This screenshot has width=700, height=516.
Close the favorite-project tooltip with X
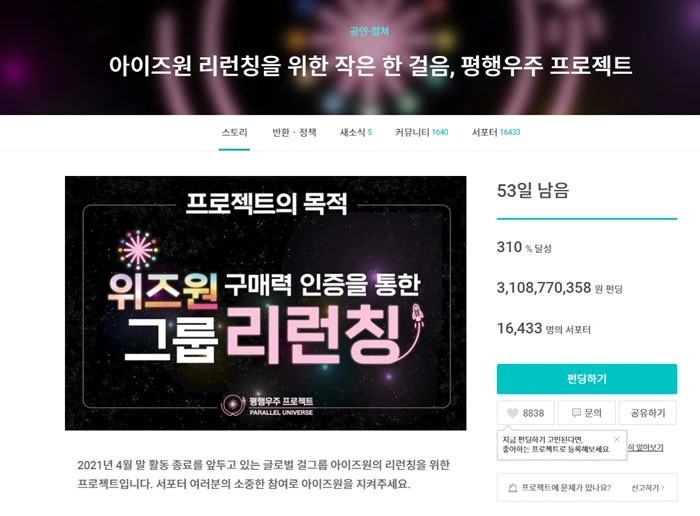[617, 439]
